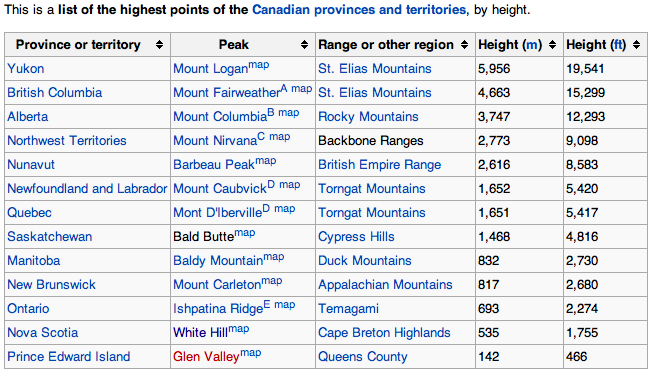
Task: Follow the Mount Fairweather peak link
Action: coord(226,93)
